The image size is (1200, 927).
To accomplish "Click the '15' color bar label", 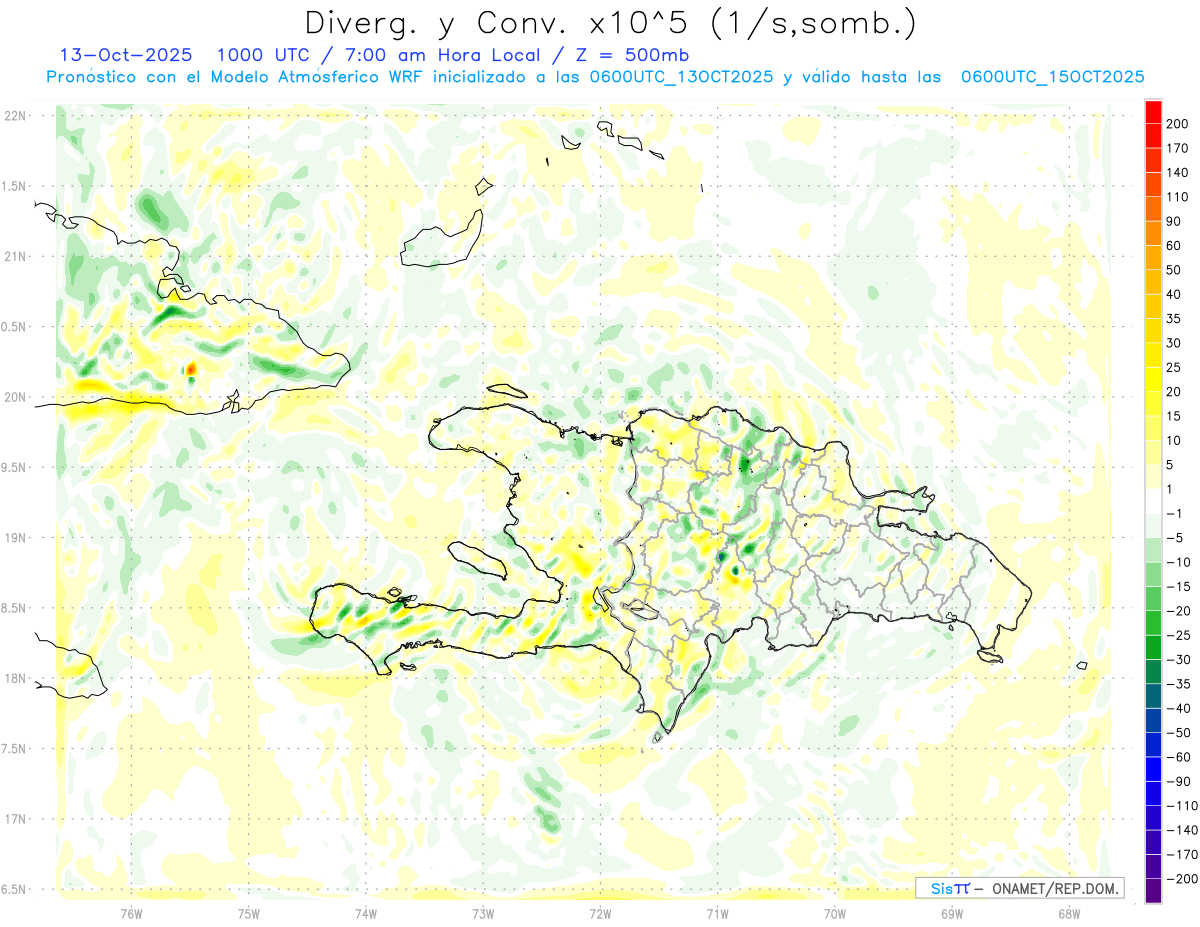I will [1175, 416].
